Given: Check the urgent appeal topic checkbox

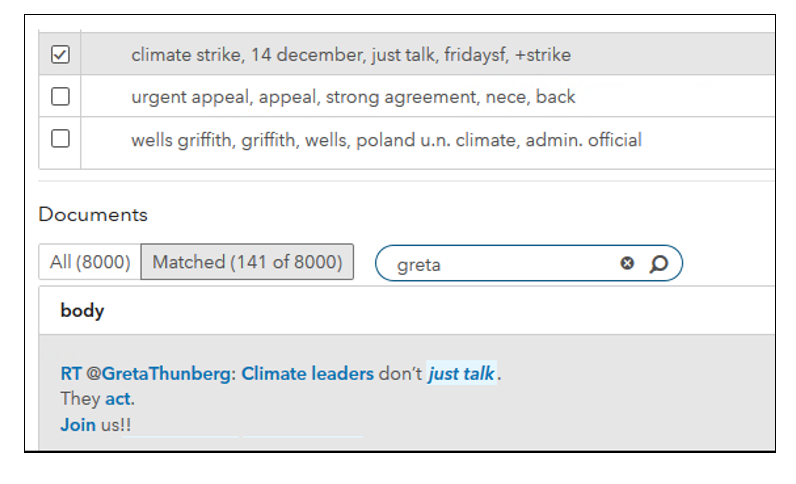Looking at the screenshot, I should point(60,97).
